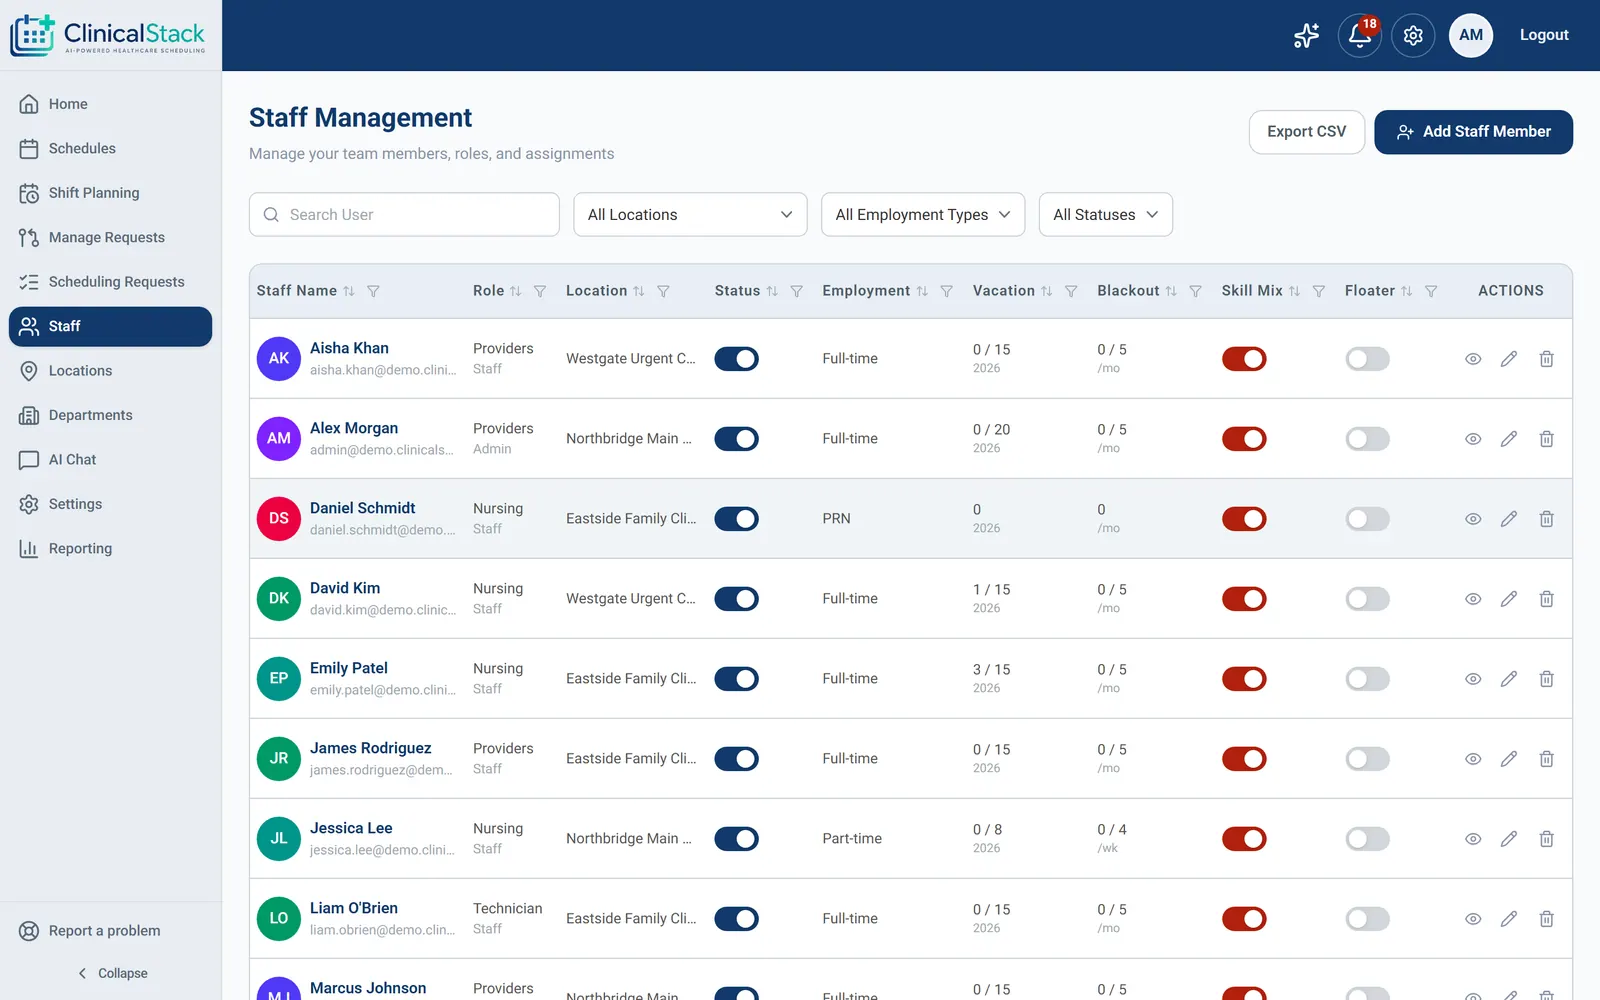Click the Add Staff Member button
This screenshot has width=1600, height=1000.
coord(1473,132)
